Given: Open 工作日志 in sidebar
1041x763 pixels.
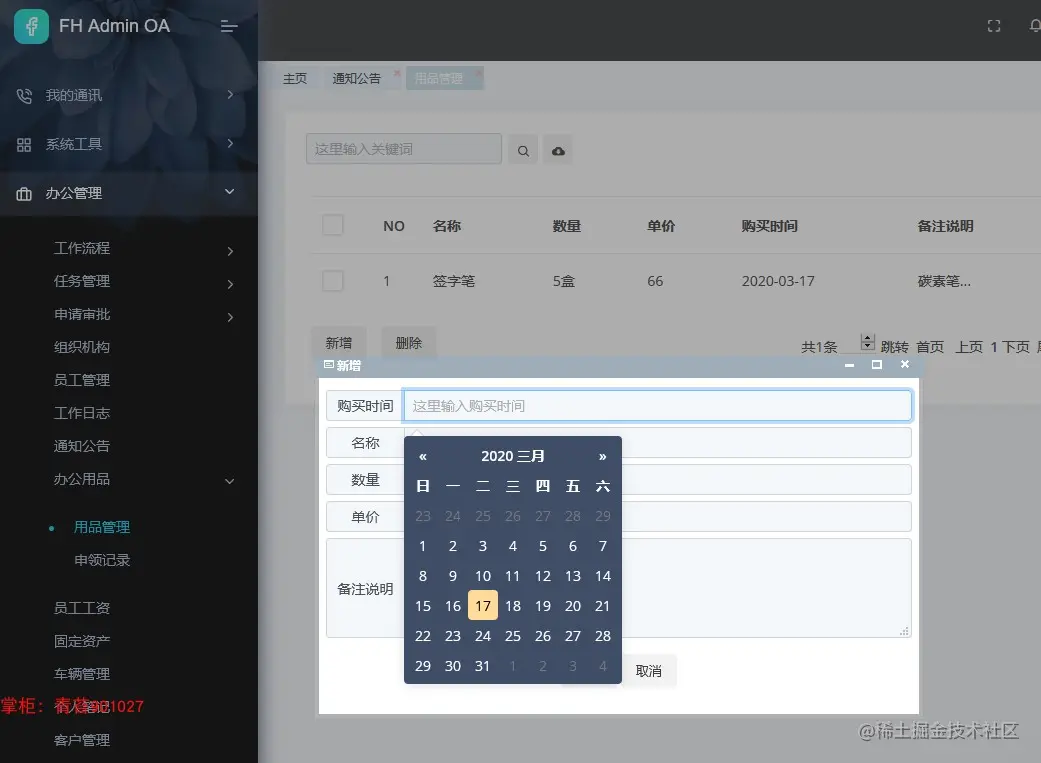Looking at the screenshot, I should click(82, 413).
